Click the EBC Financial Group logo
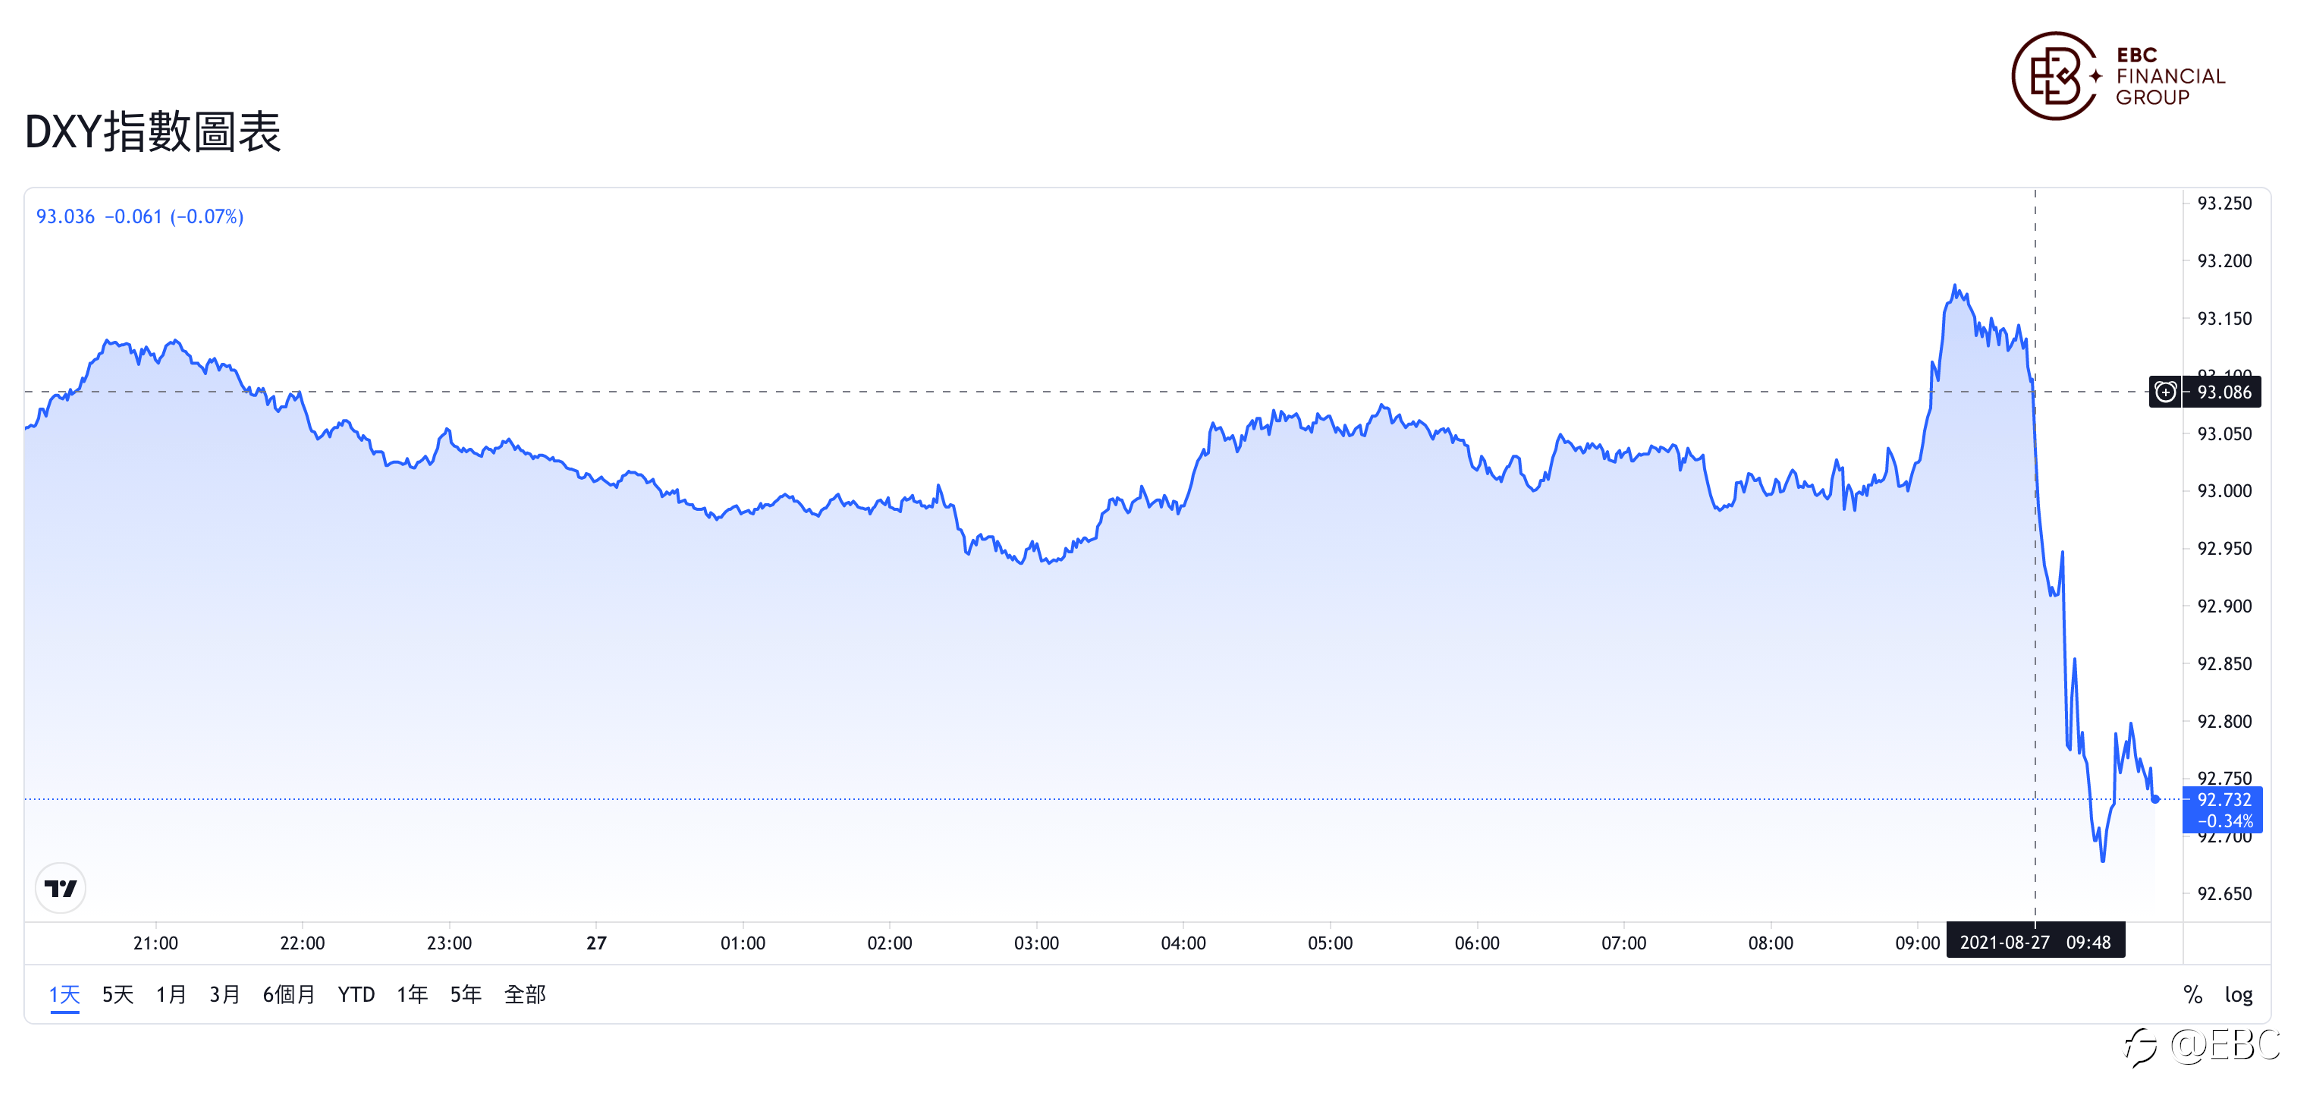Viewport: 2306px width, 1104px height. point(2118,76)
